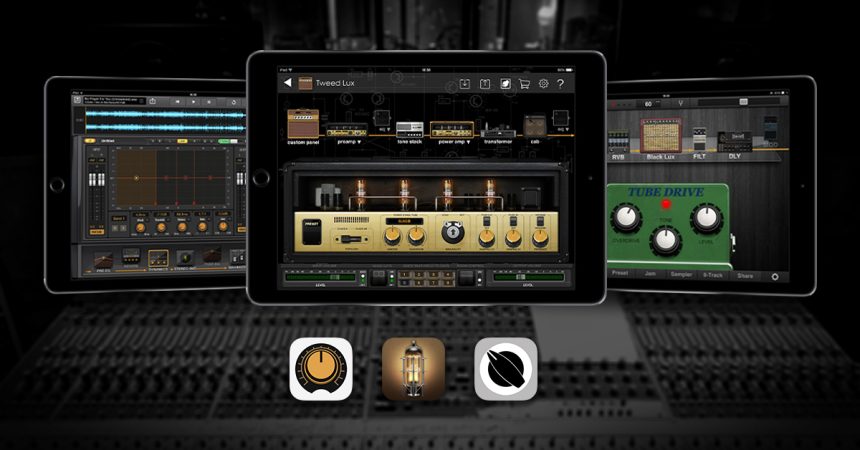The height and width of the screenshot is (450, 860).
Task: Click the back arrow beside Tweed Lux
Action: pos(288,83)
